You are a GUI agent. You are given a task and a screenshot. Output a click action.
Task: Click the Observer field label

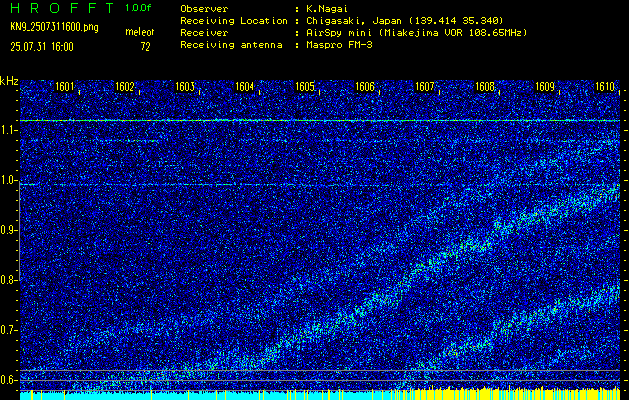204,8
